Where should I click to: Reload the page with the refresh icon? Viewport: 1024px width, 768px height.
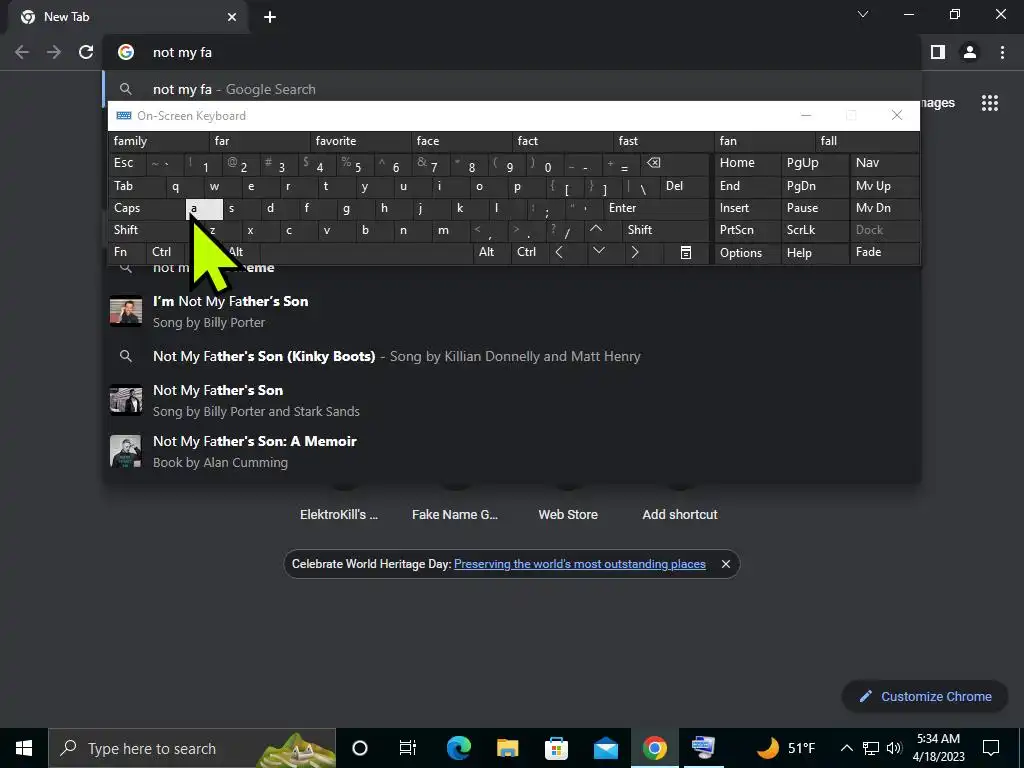(x=86, y=52)
